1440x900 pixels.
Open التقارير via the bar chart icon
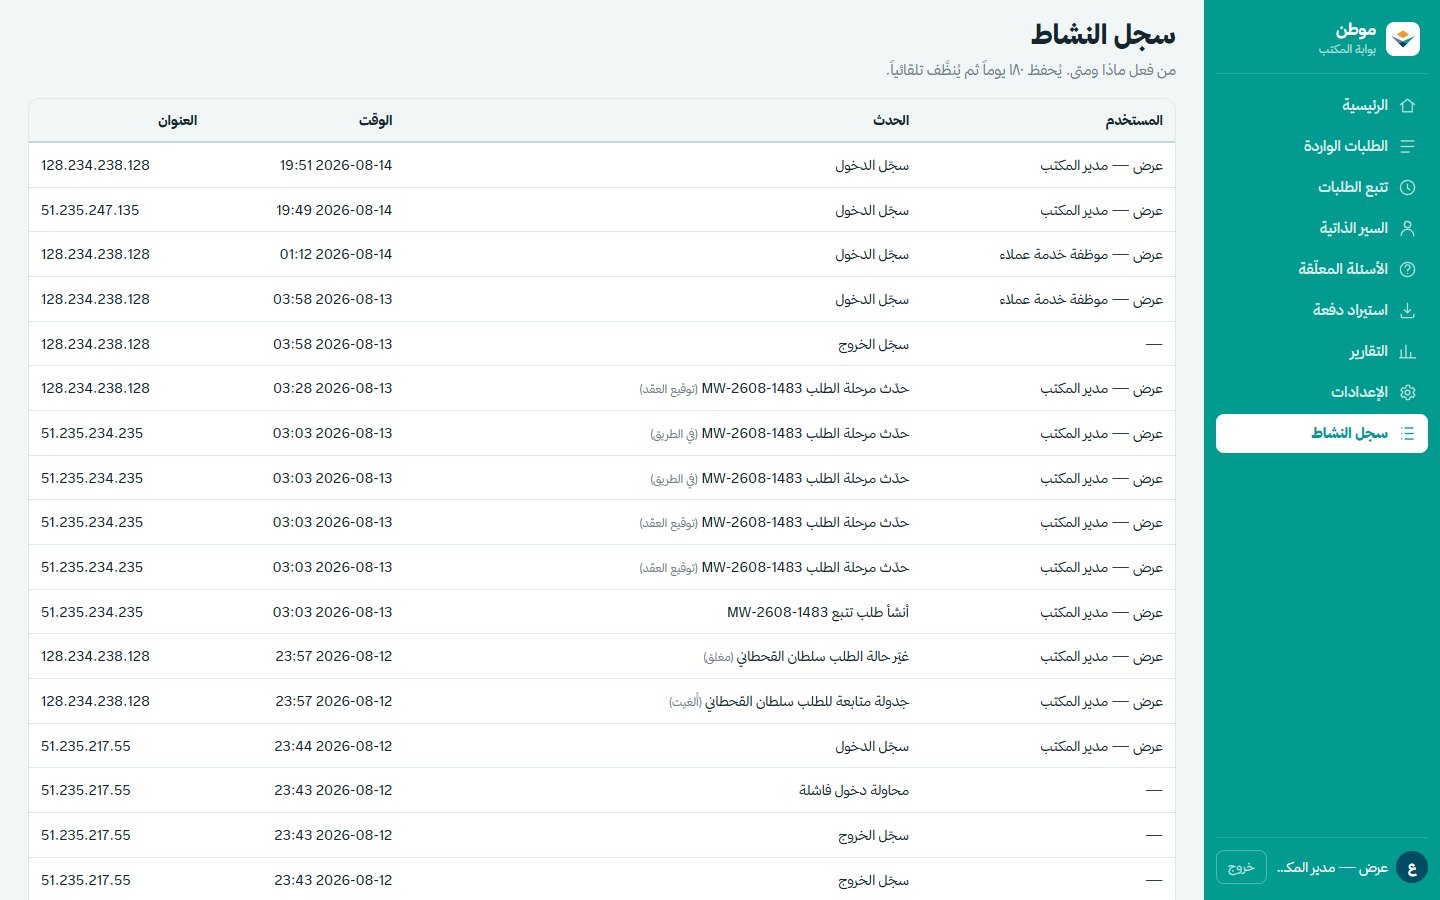1407,351
